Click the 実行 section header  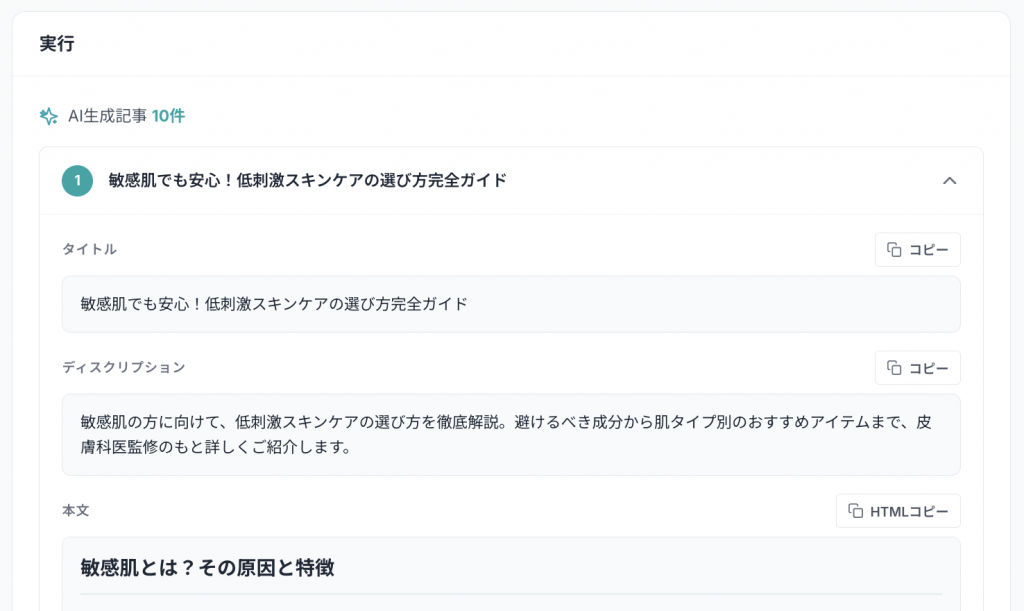pos(57,44)
